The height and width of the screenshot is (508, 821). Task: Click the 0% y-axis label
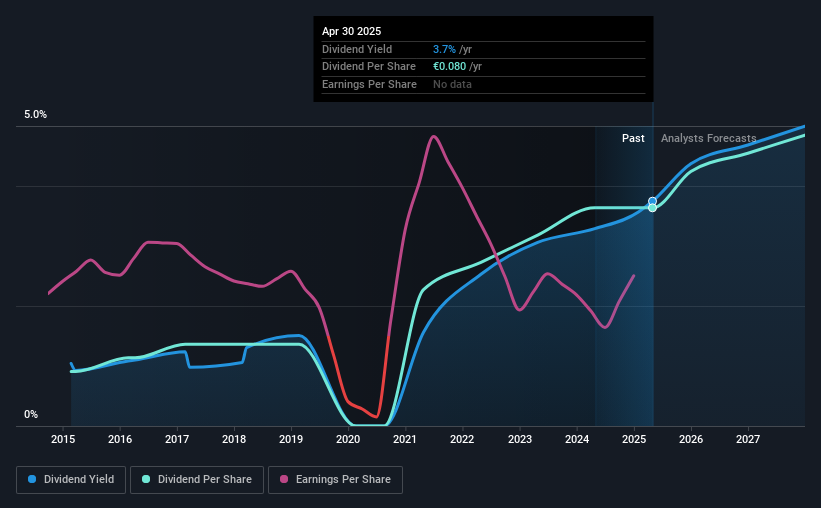[31, 414]
